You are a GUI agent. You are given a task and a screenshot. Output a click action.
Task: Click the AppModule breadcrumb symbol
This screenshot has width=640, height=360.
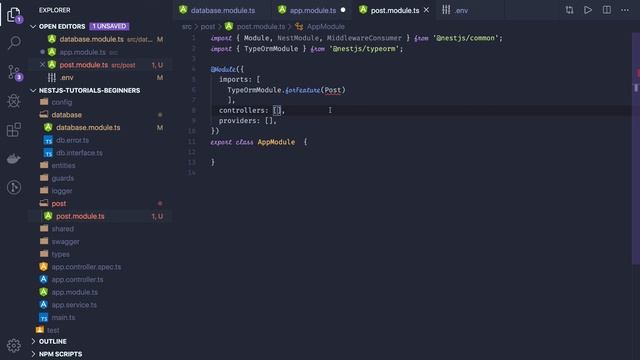click(325, 27)
